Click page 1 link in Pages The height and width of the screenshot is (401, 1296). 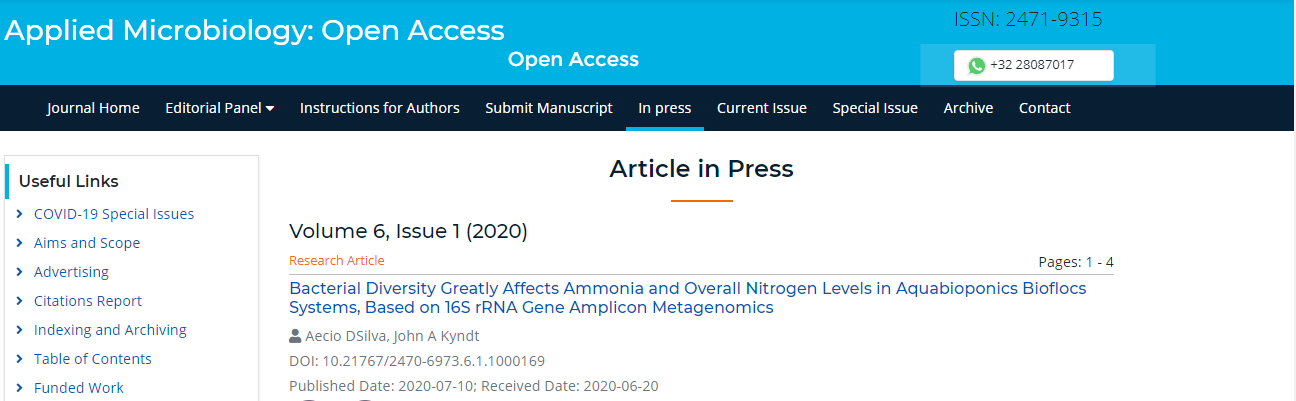[x=1090, y=263]
